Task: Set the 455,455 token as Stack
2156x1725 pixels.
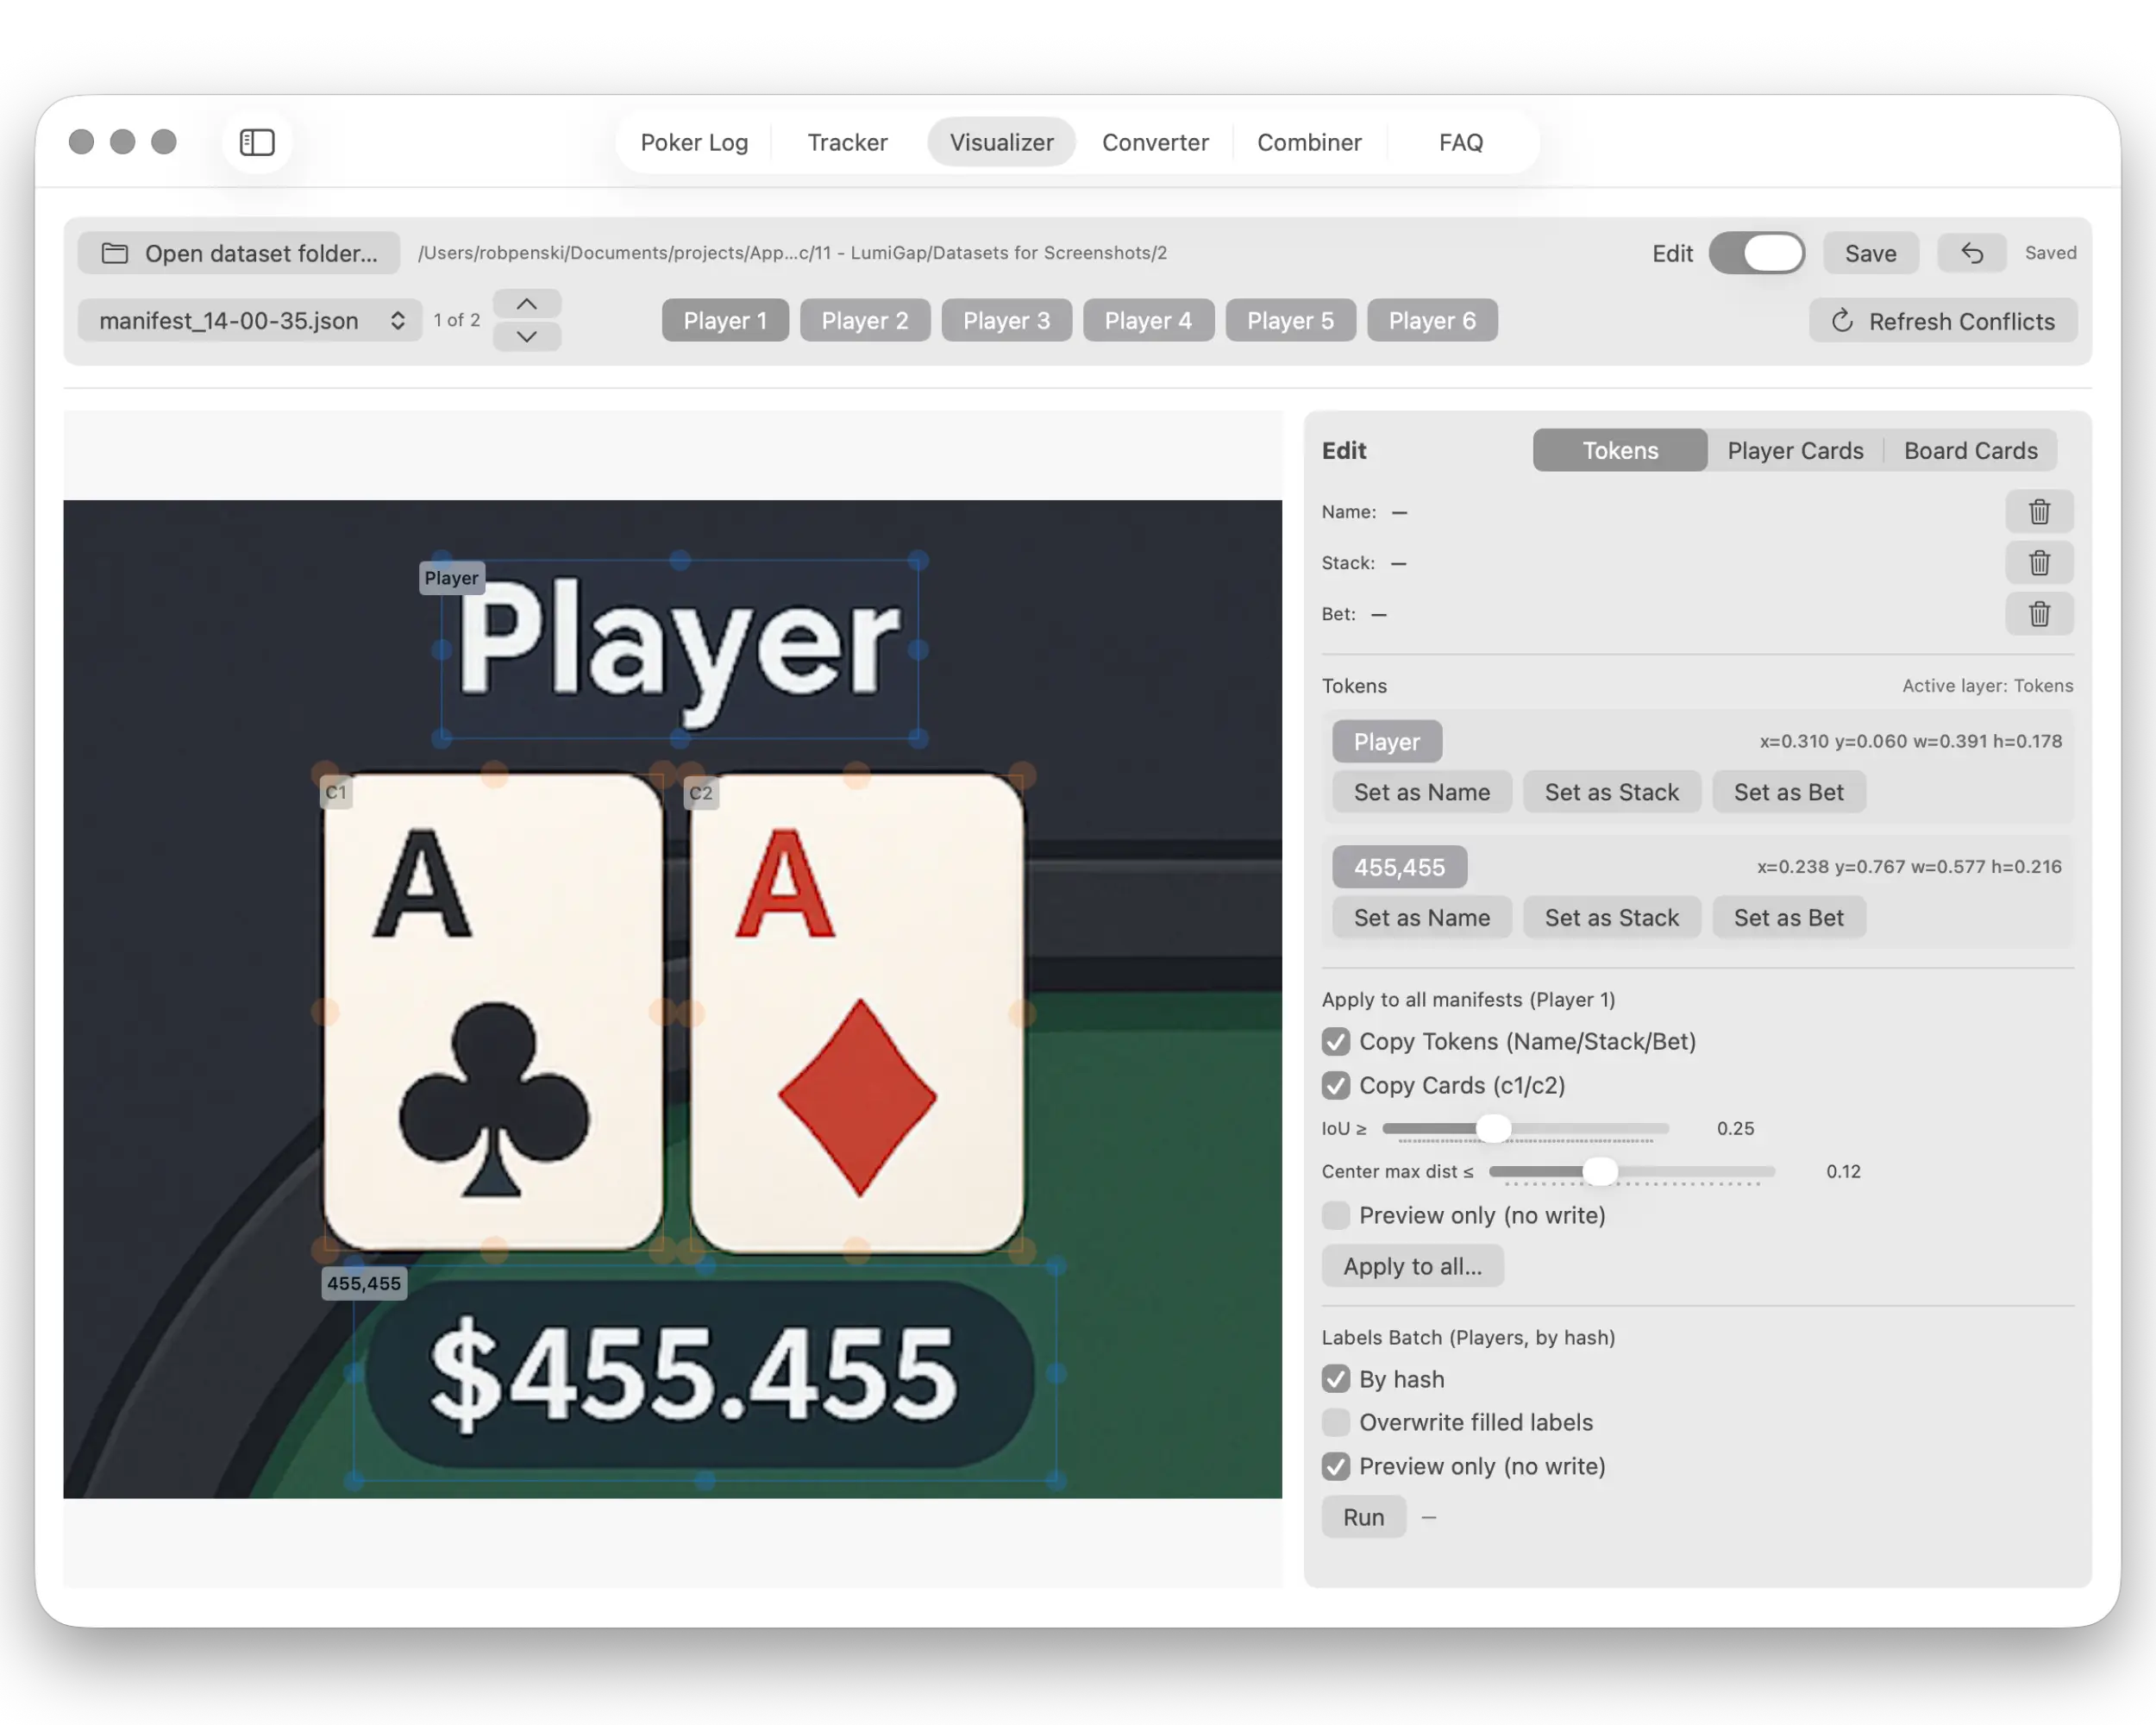Action: click(x=1611, y=917)
